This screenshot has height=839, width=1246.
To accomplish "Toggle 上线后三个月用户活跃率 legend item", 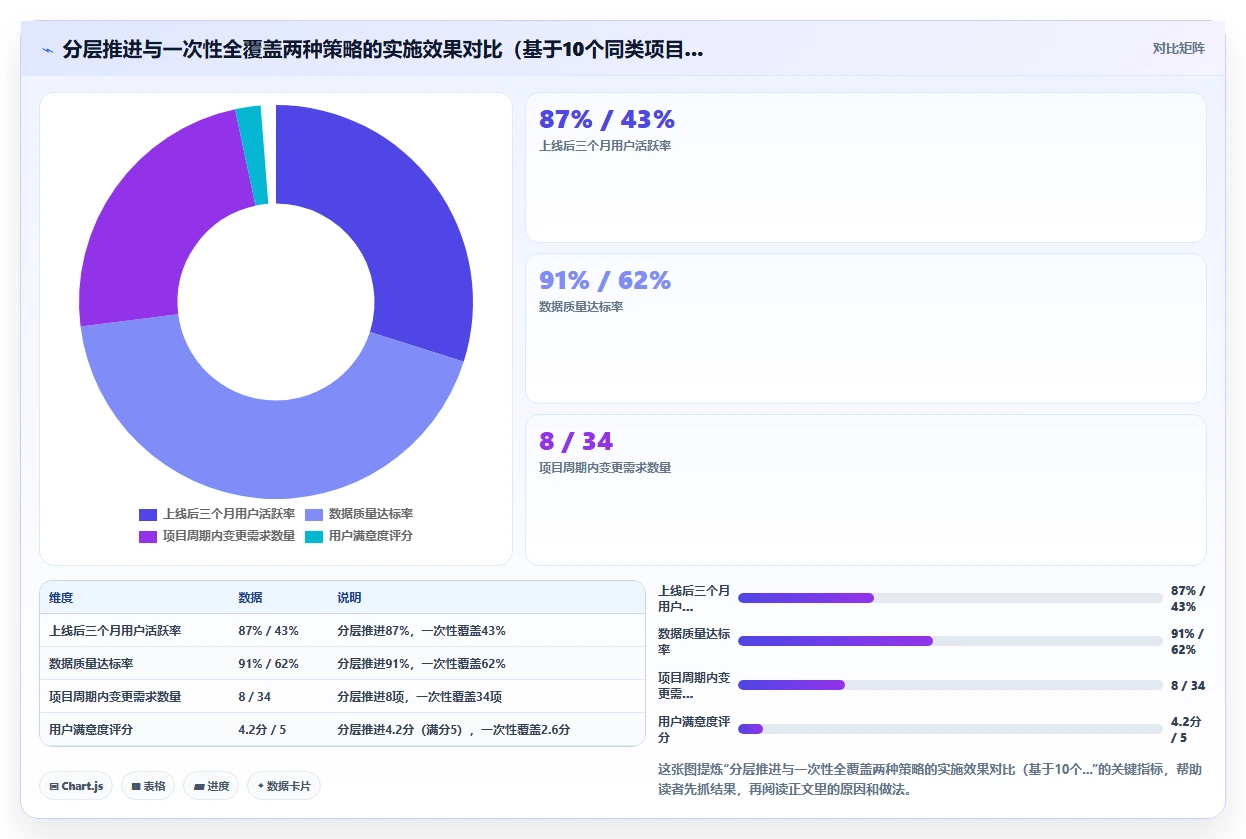I will coord(217,514).
